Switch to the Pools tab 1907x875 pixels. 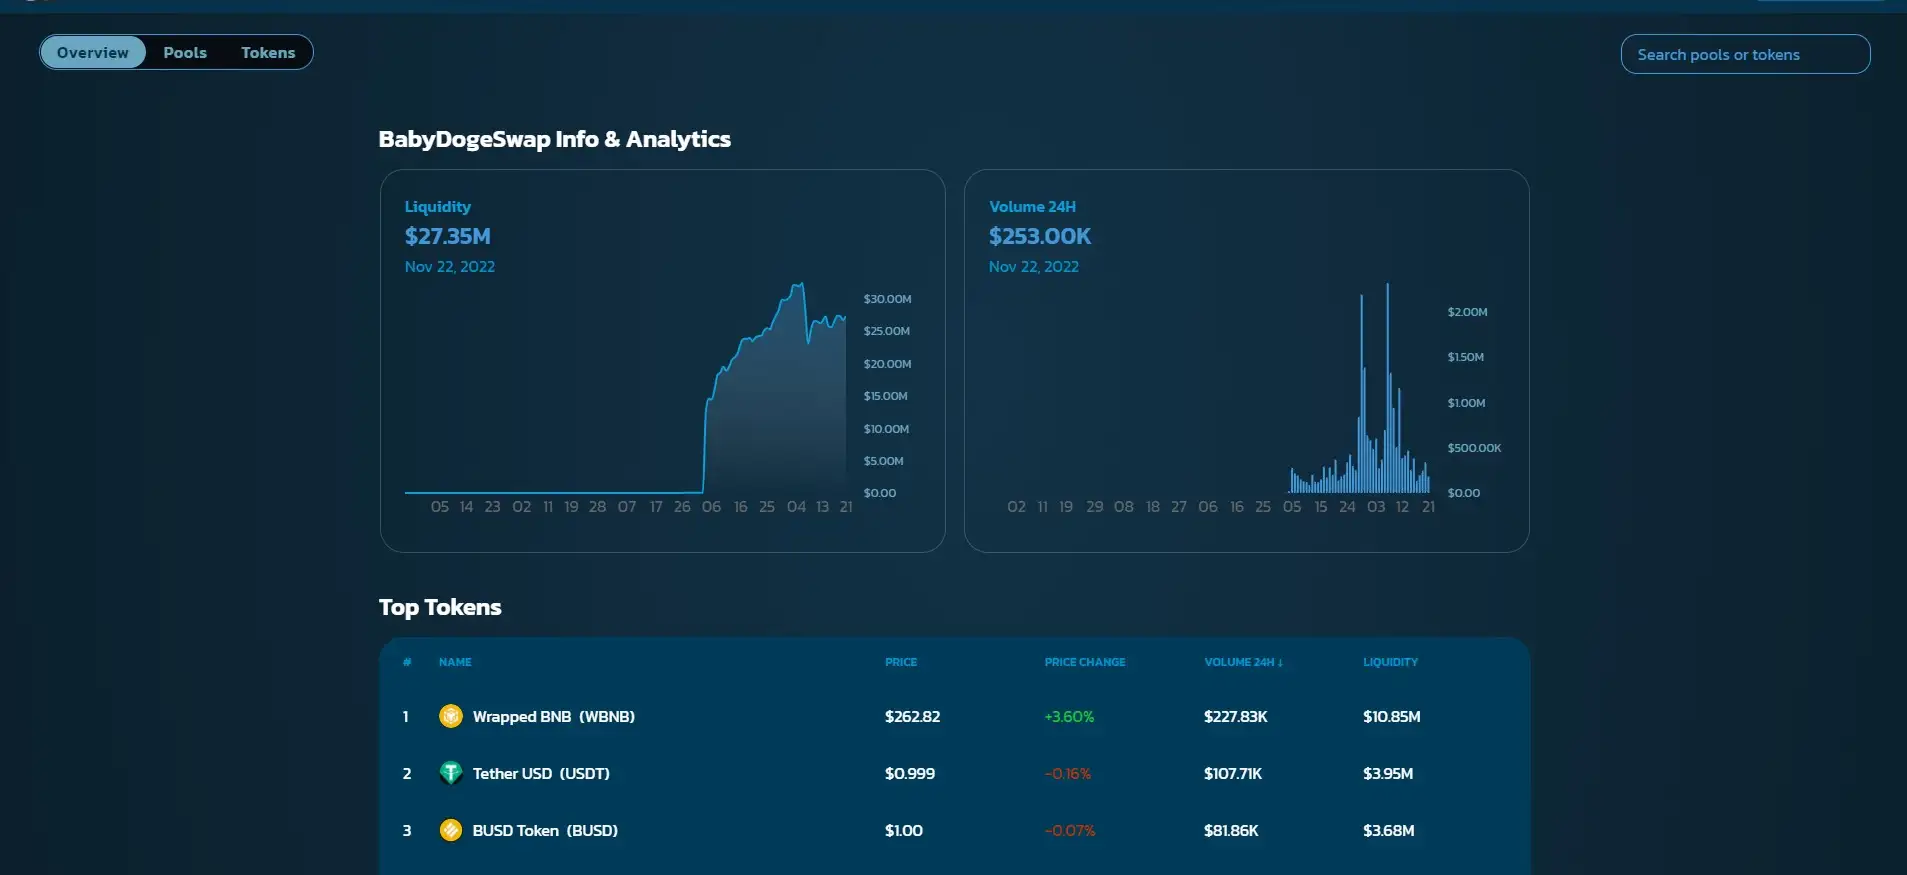[x=185, y=53]
